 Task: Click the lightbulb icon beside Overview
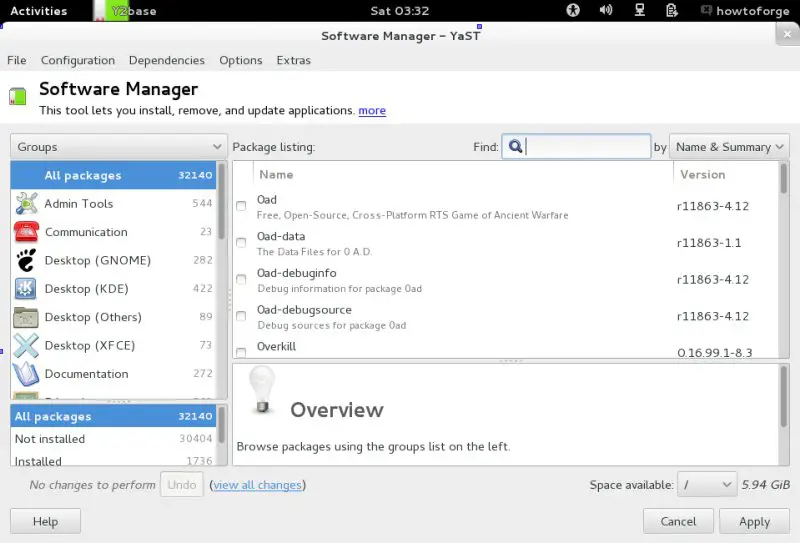pos(262,389)
